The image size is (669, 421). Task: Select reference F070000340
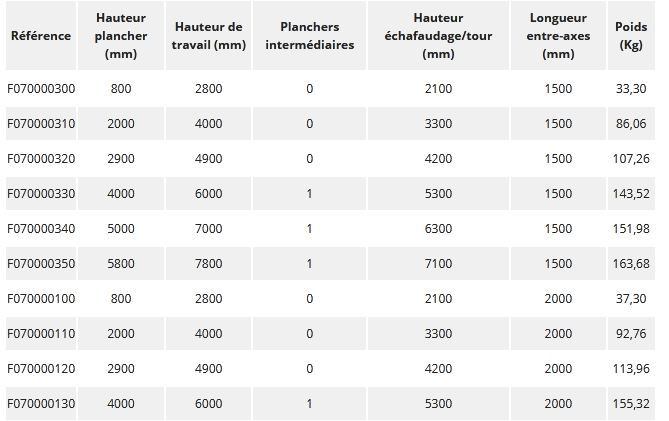click(x=41, y=229)
